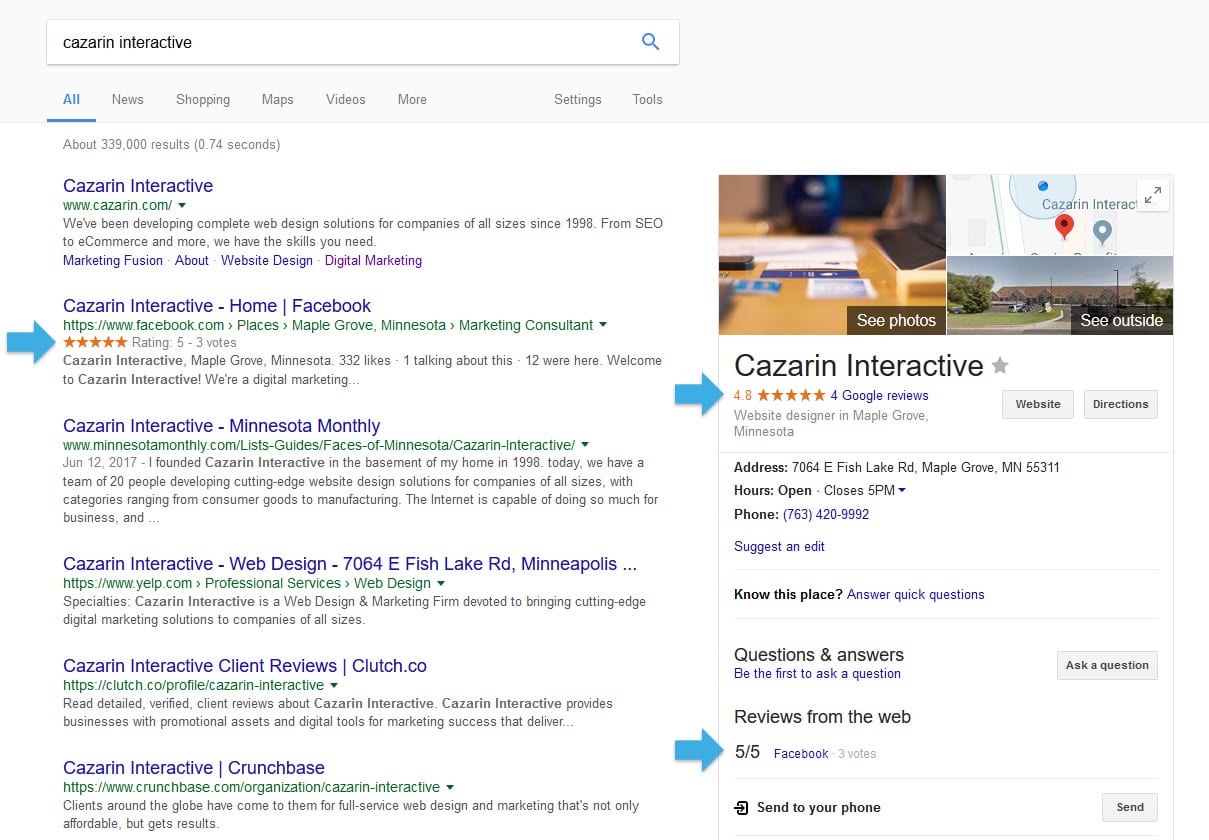Click the red map pin marker

1064,226
